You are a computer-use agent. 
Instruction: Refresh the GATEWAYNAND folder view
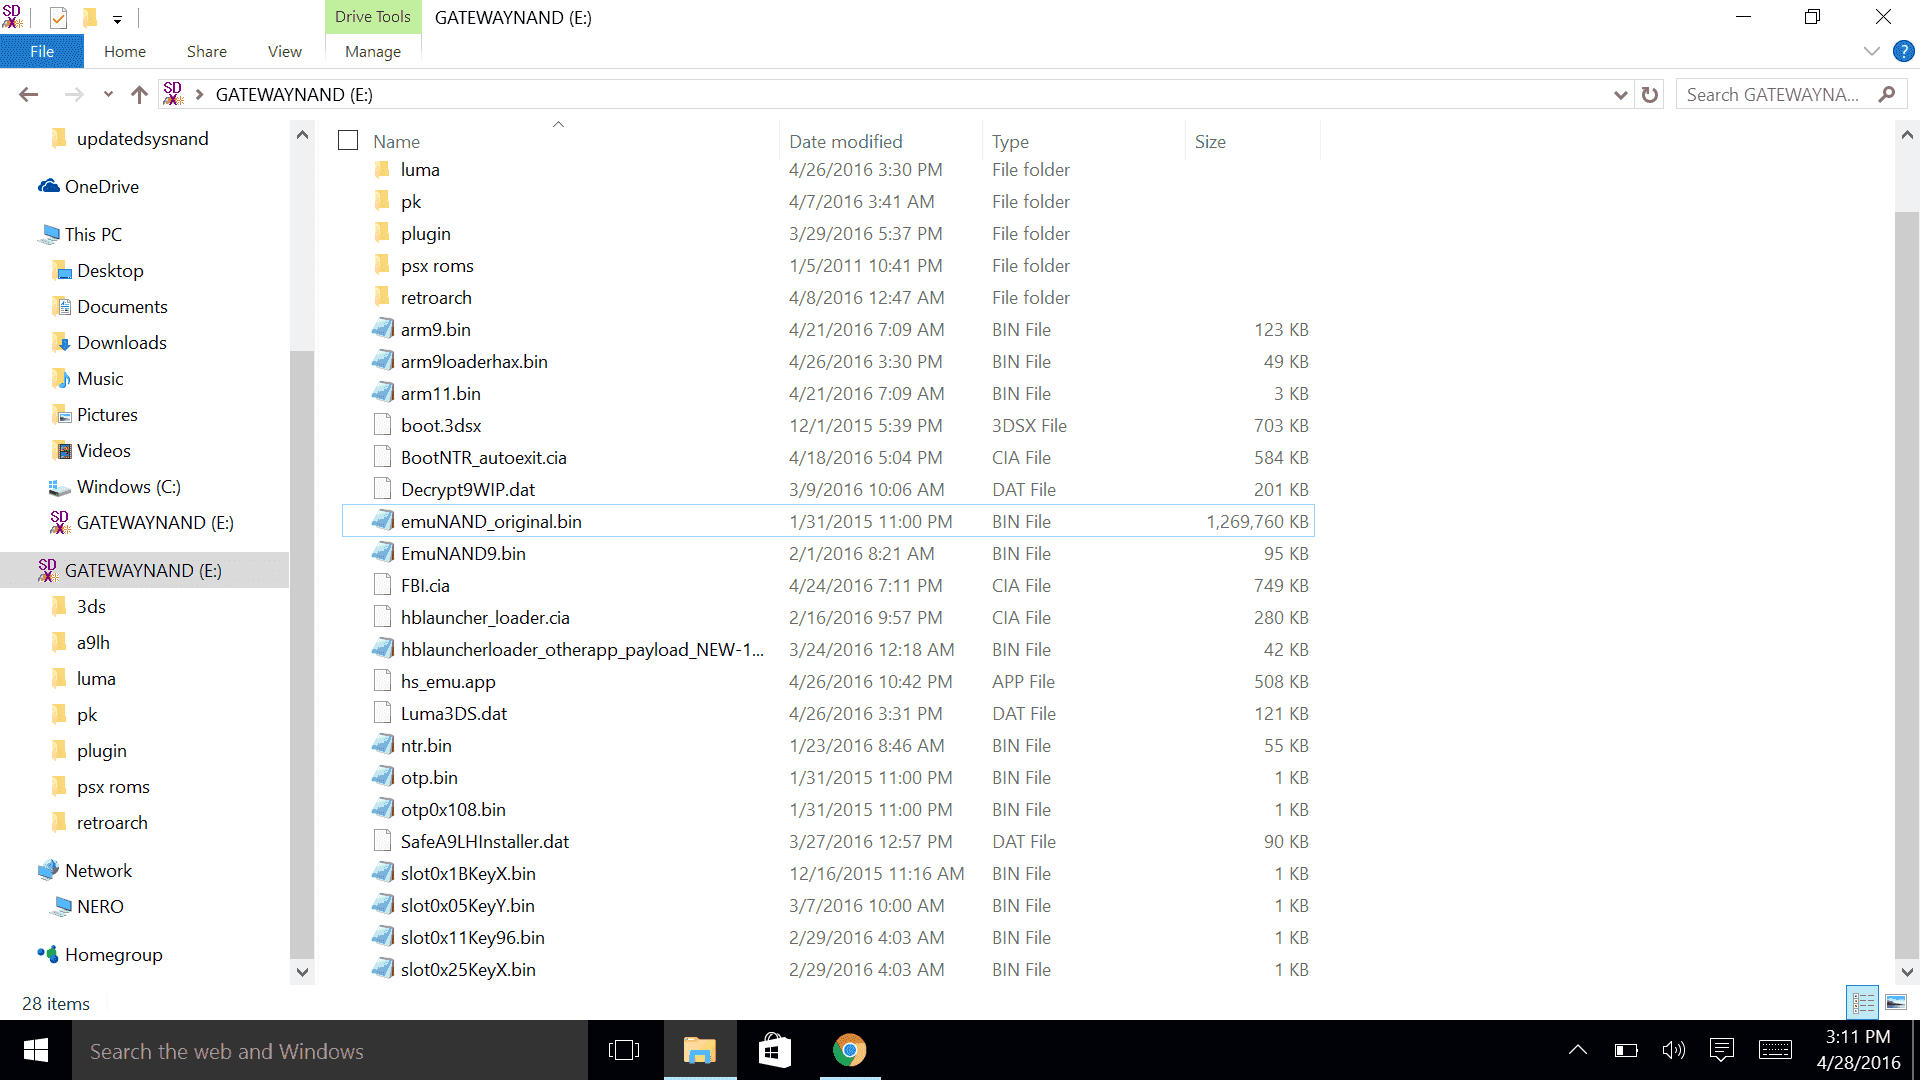pyautogui.click(x=1650, y=94)
